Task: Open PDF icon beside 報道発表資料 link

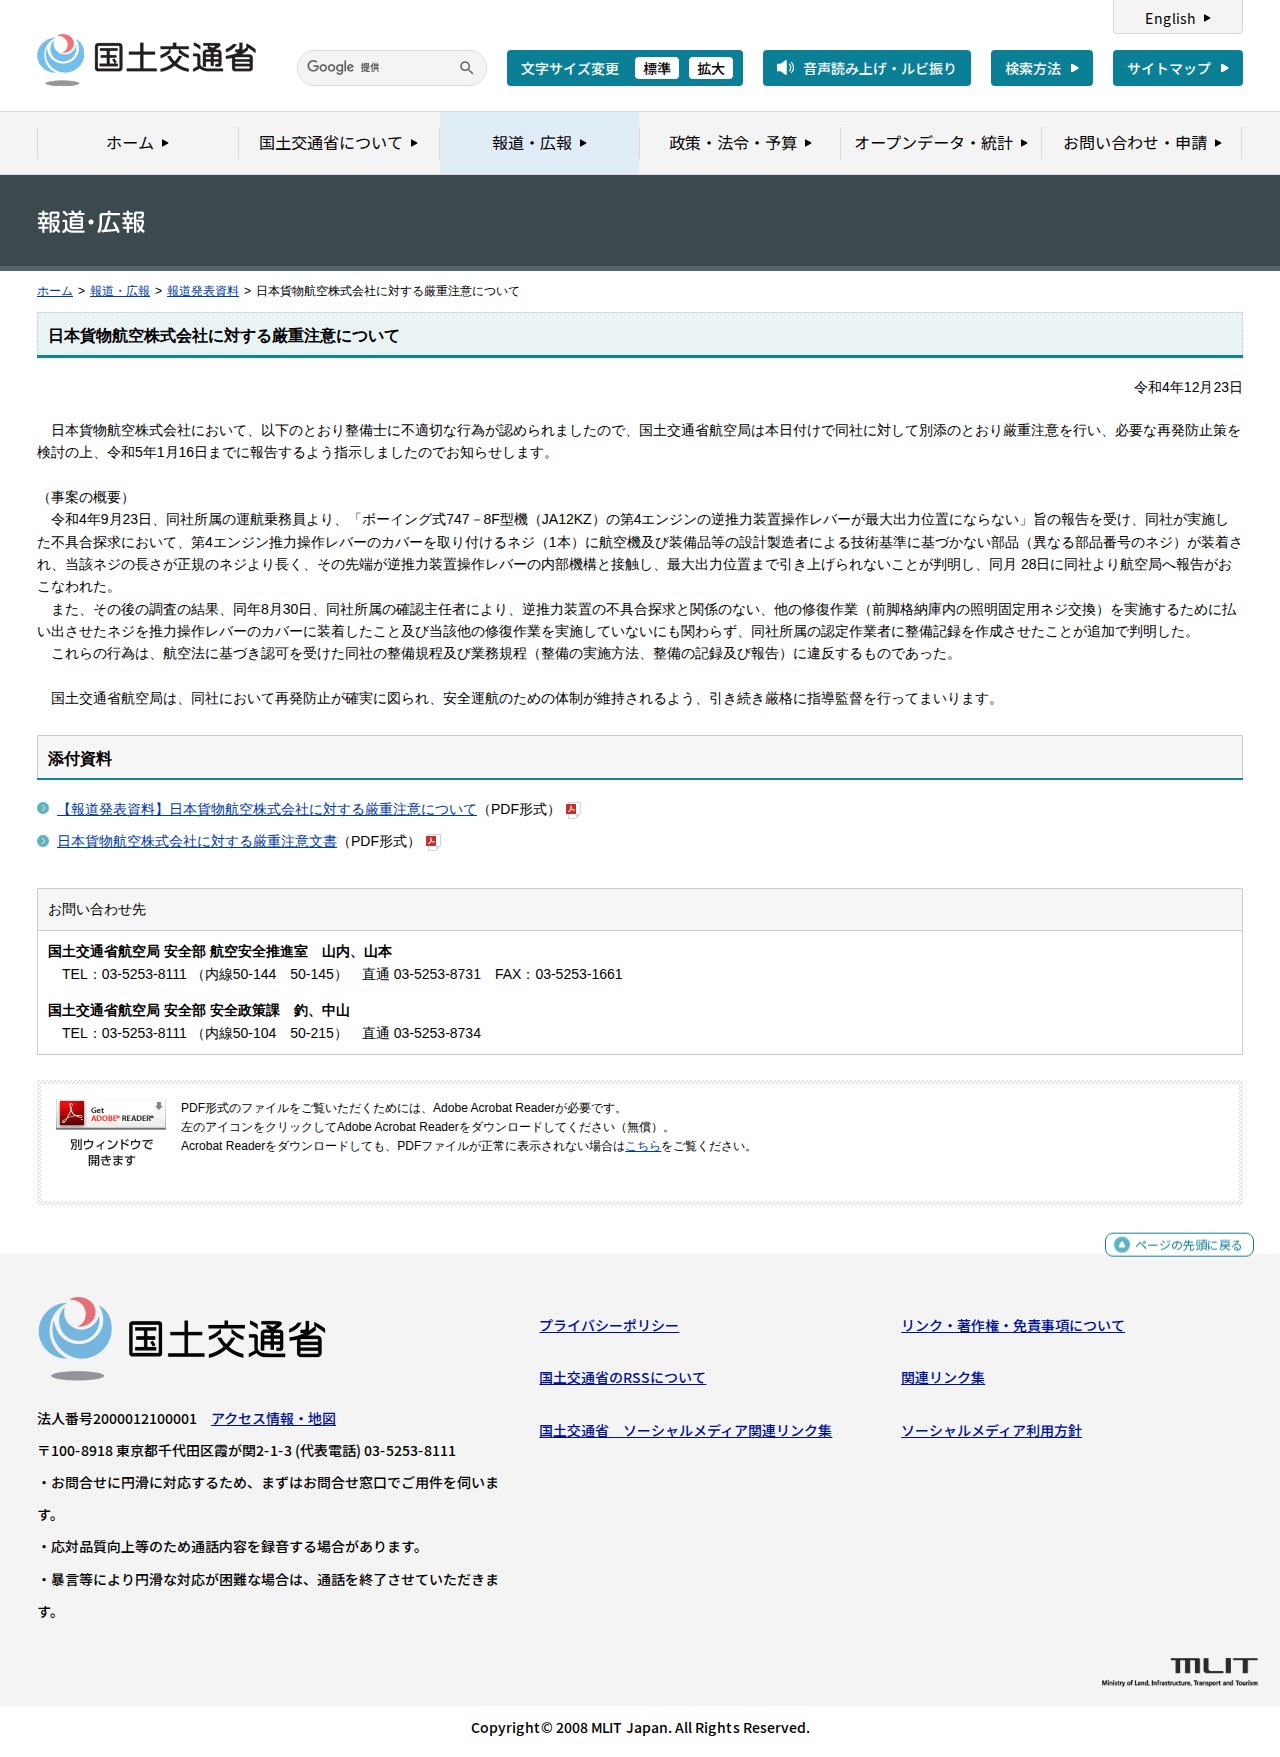Action: (572, 810)
